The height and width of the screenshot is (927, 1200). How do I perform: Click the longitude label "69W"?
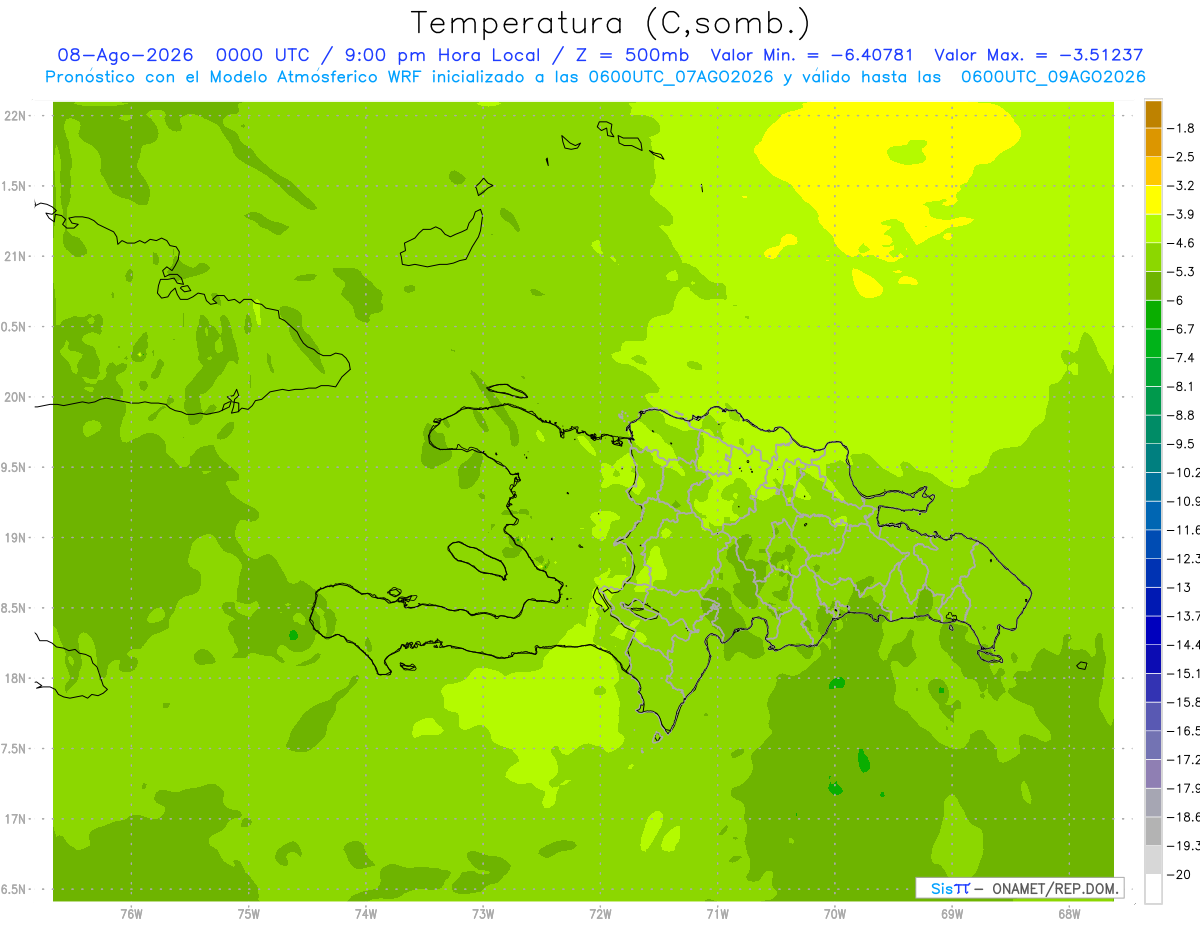[x=952, y=914]
